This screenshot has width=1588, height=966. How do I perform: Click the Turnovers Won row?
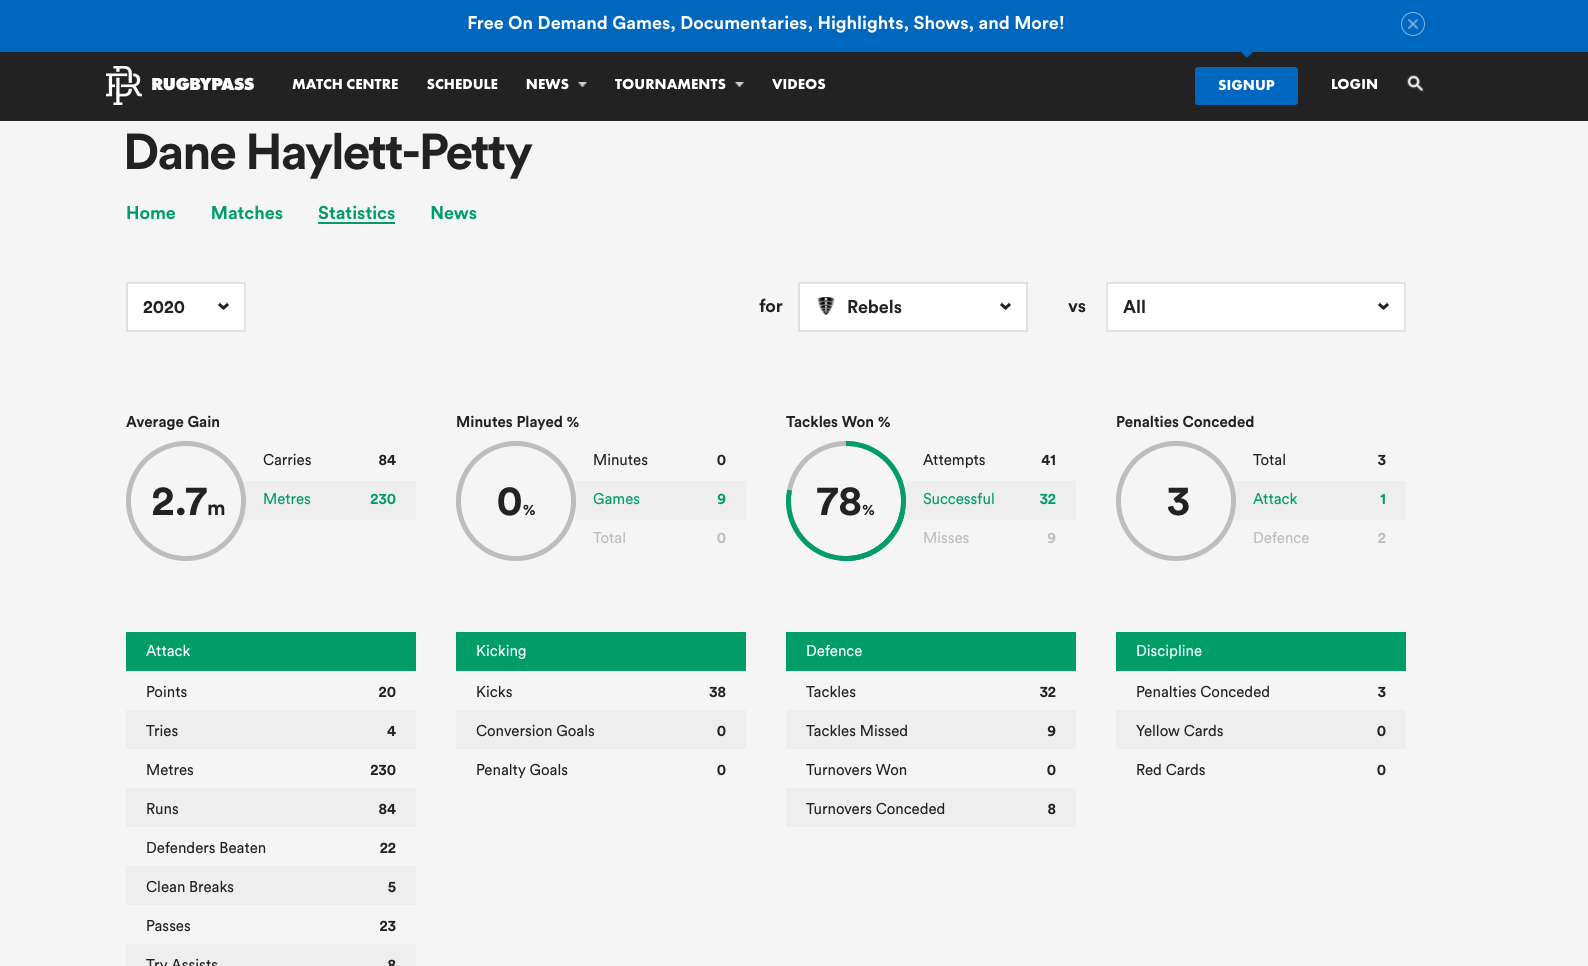[931, 770]
